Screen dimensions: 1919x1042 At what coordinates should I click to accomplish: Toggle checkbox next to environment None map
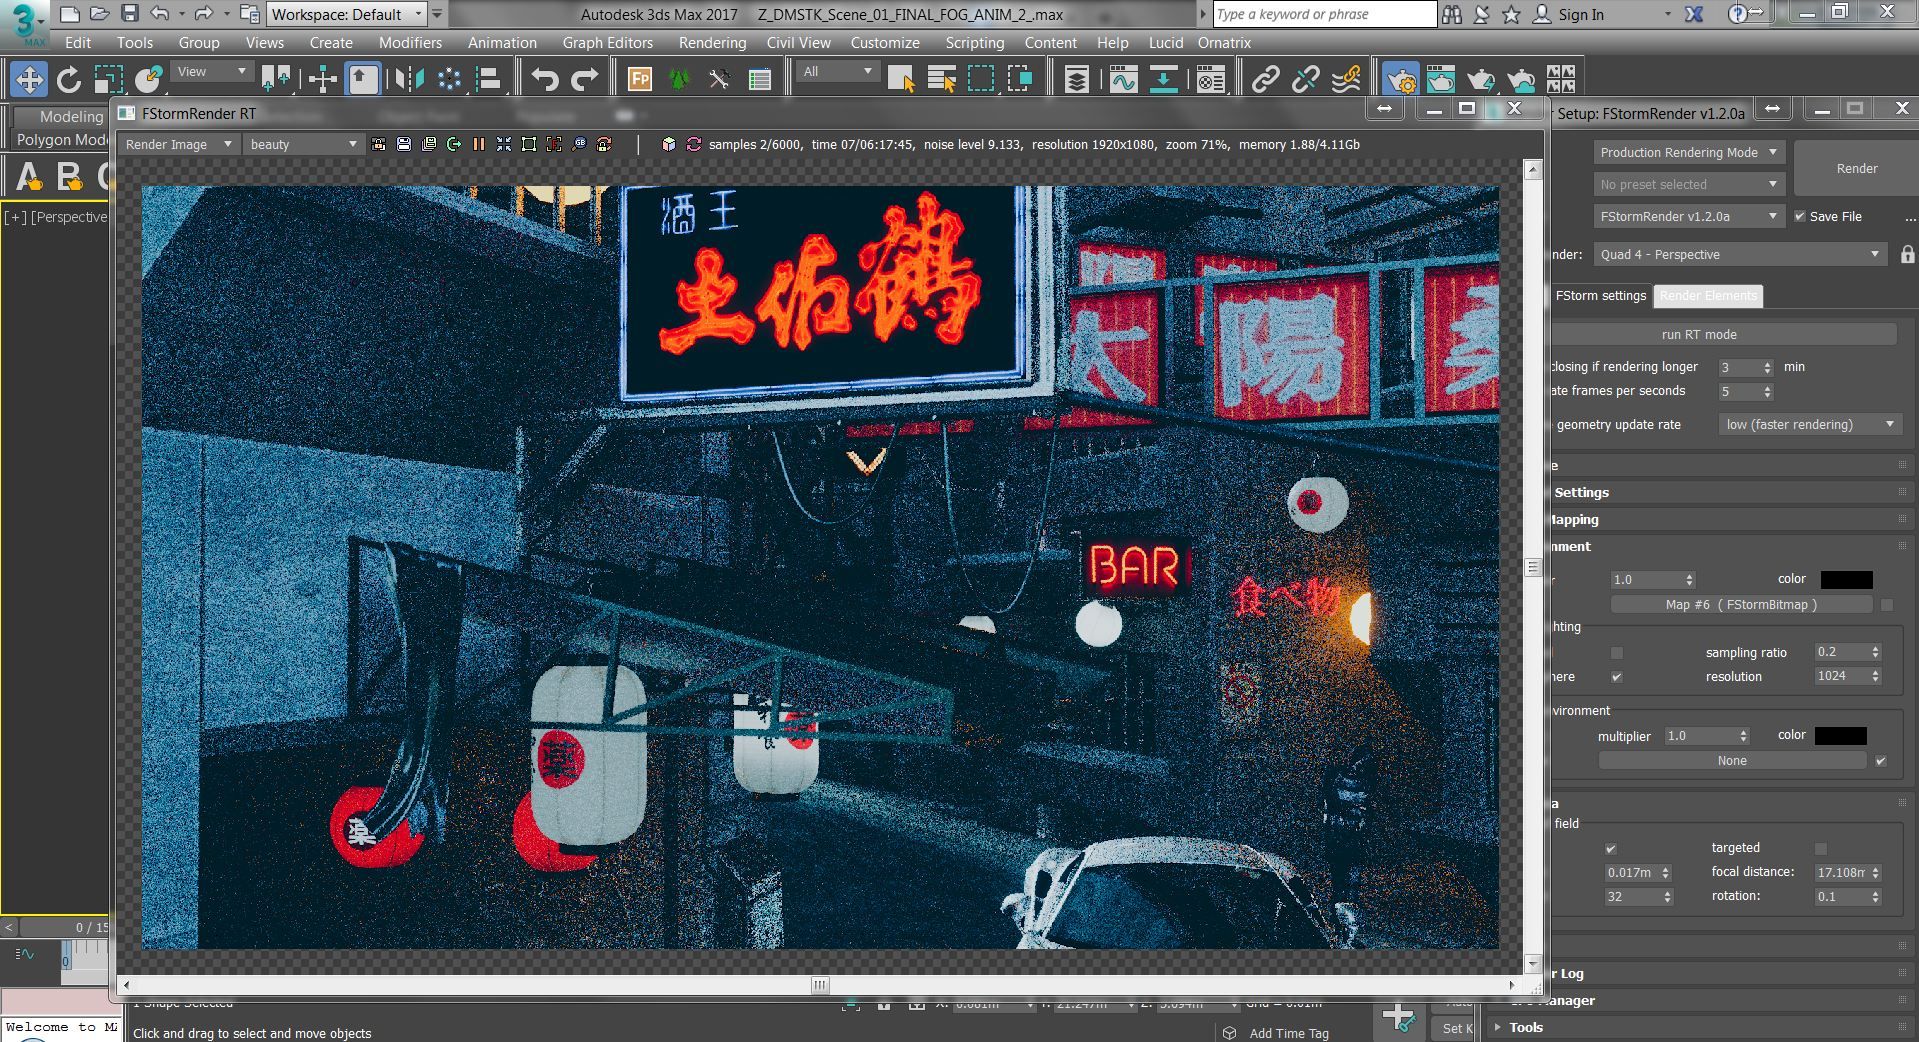[x=1881, y=761]
